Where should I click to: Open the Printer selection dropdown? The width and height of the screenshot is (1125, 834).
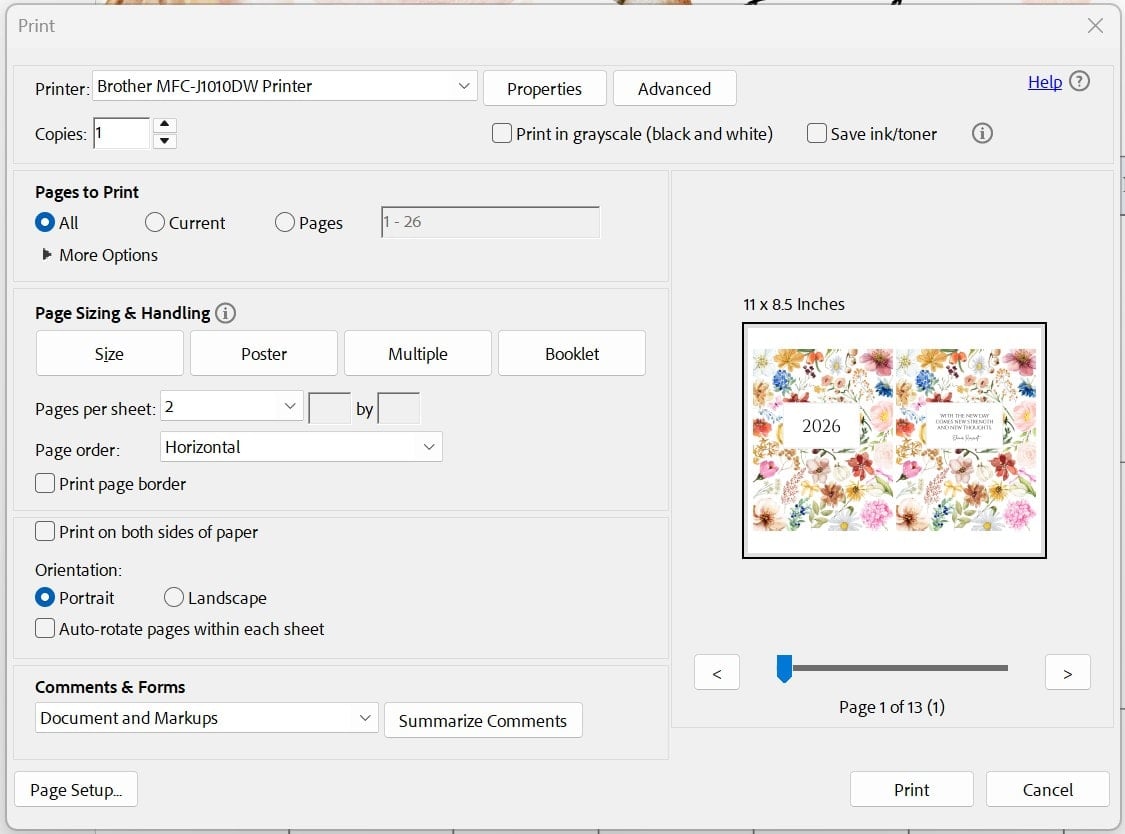point(463,86)
